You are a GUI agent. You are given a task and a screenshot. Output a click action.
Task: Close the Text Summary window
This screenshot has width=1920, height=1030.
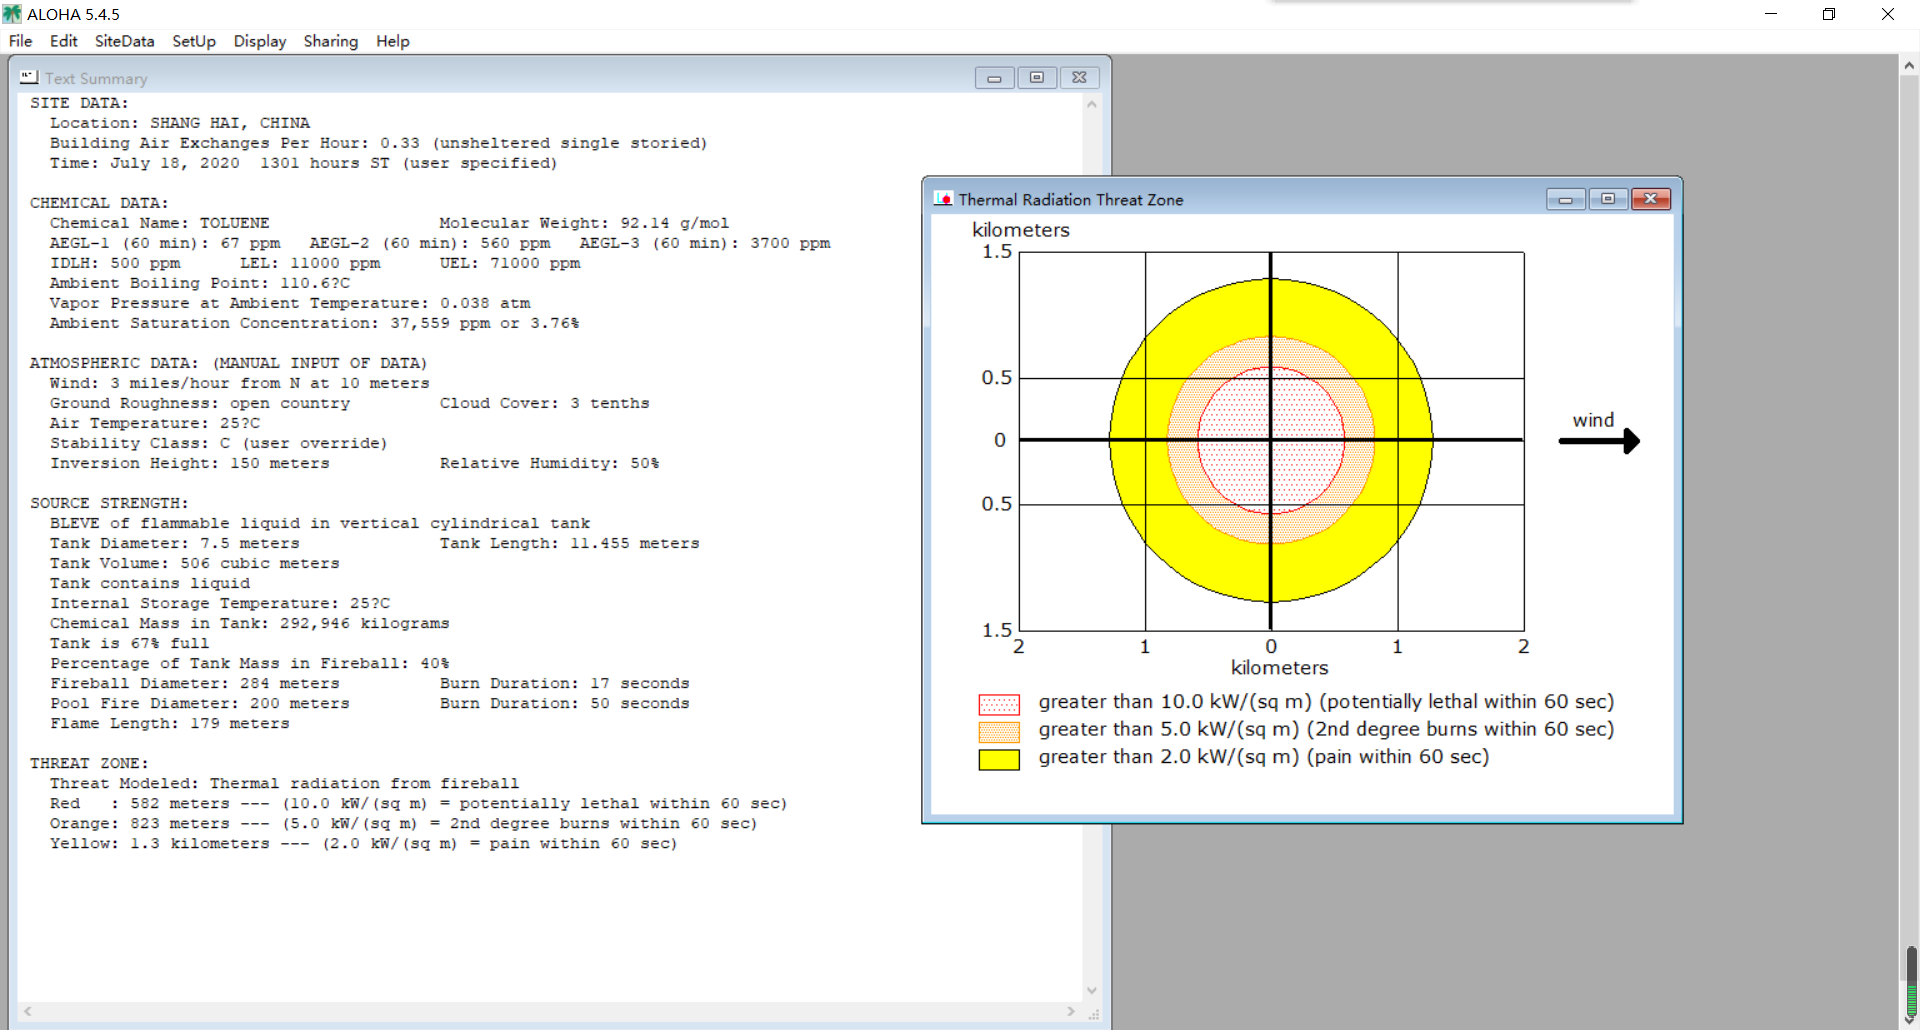point(1080,78)
